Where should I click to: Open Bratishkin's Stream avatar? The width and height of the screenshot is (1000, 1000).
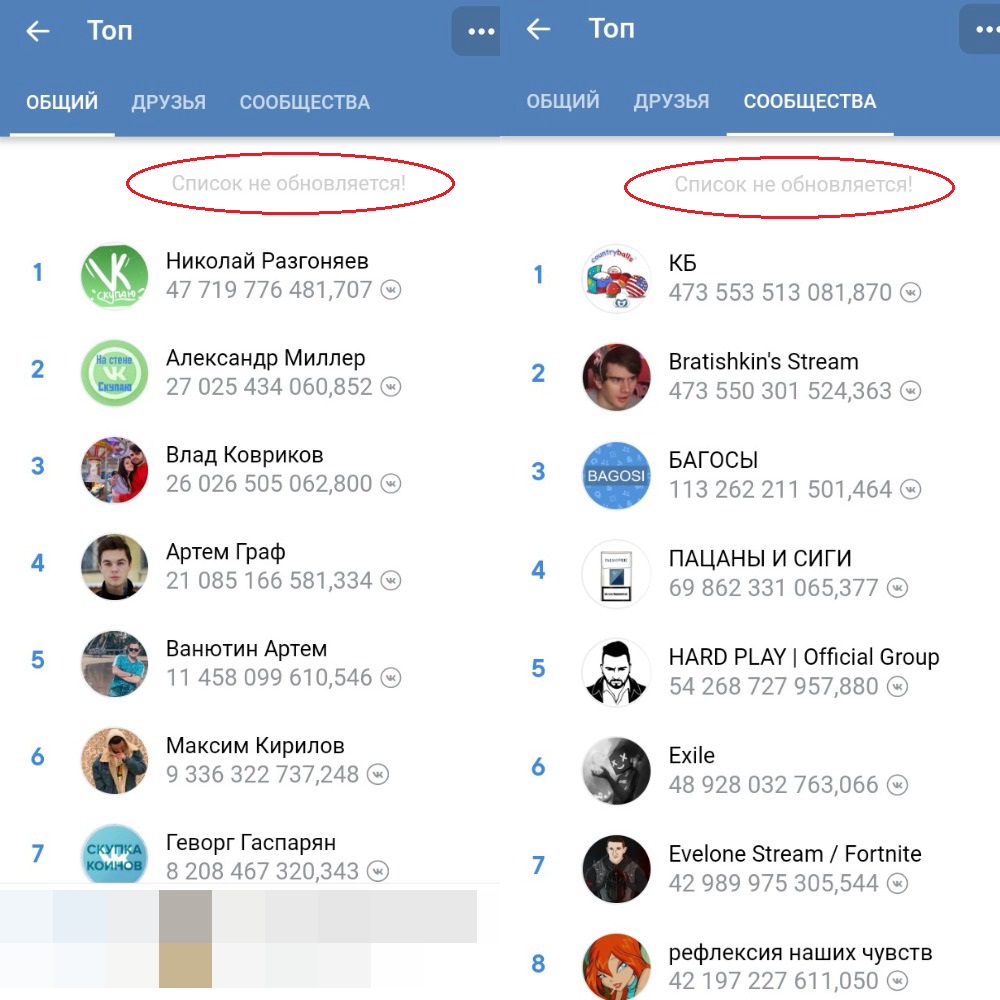pyautogui.click(x=616, y=377)
